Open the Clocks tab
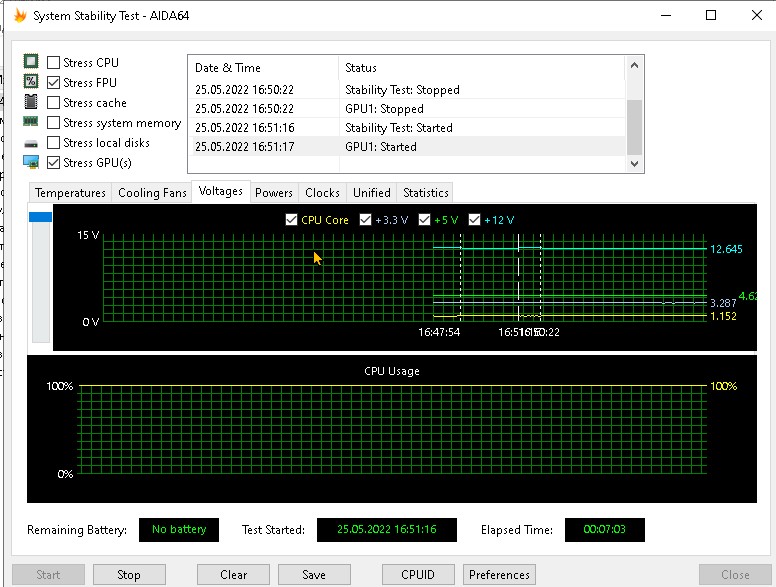This screenshot has width=776, height=587. [x=322, y=193]
